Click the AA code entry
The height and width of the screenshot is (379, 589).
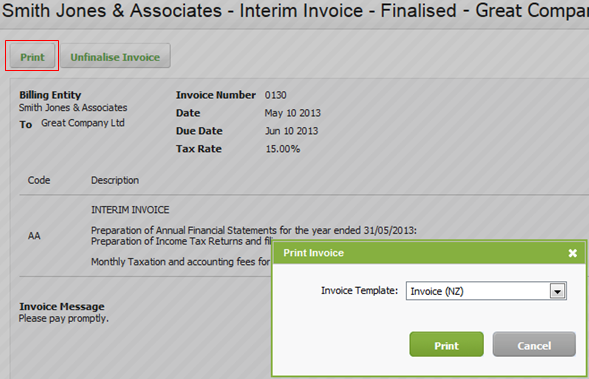pos(34,236)
